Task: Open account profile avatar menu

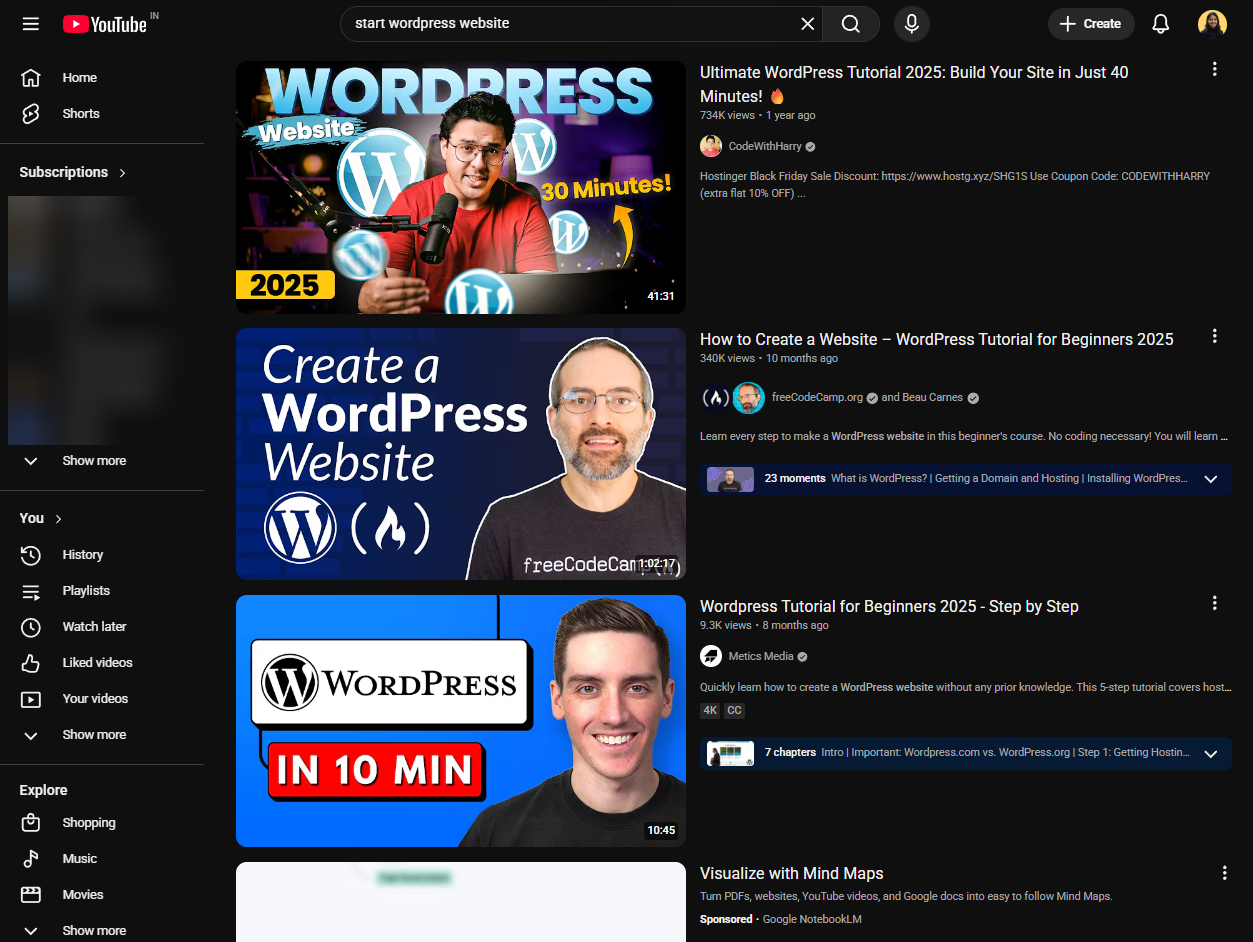Action: click(x=1212, y=24)
